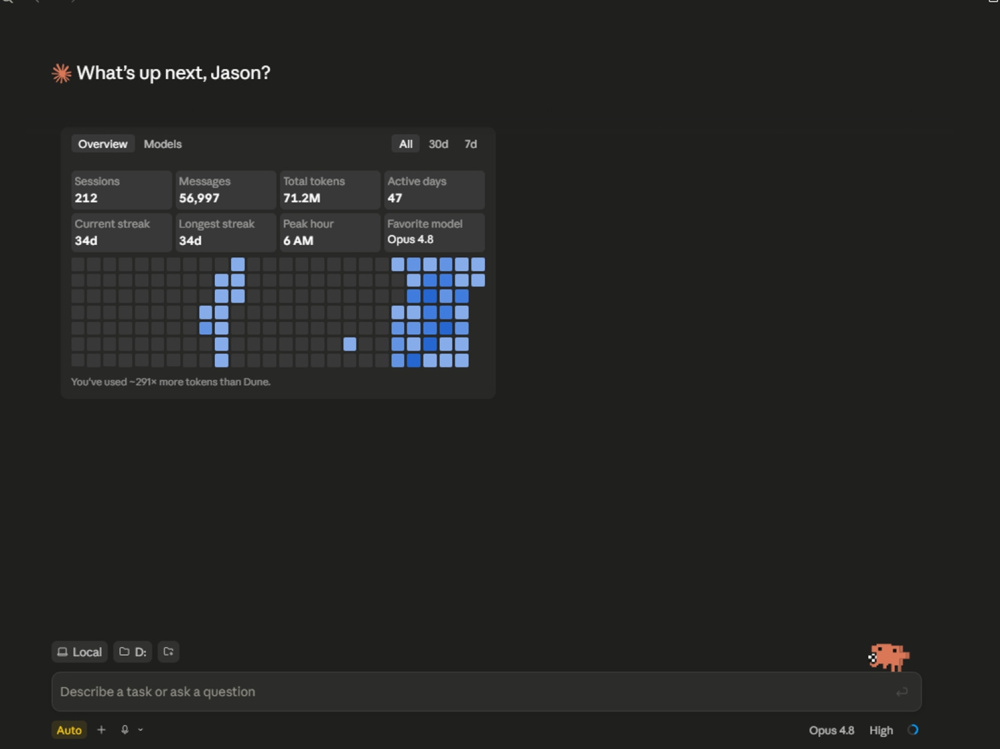The height and width of the screenshot is (749, 1000).
Task: Switch to the Models tab
Action: (163, 144)
